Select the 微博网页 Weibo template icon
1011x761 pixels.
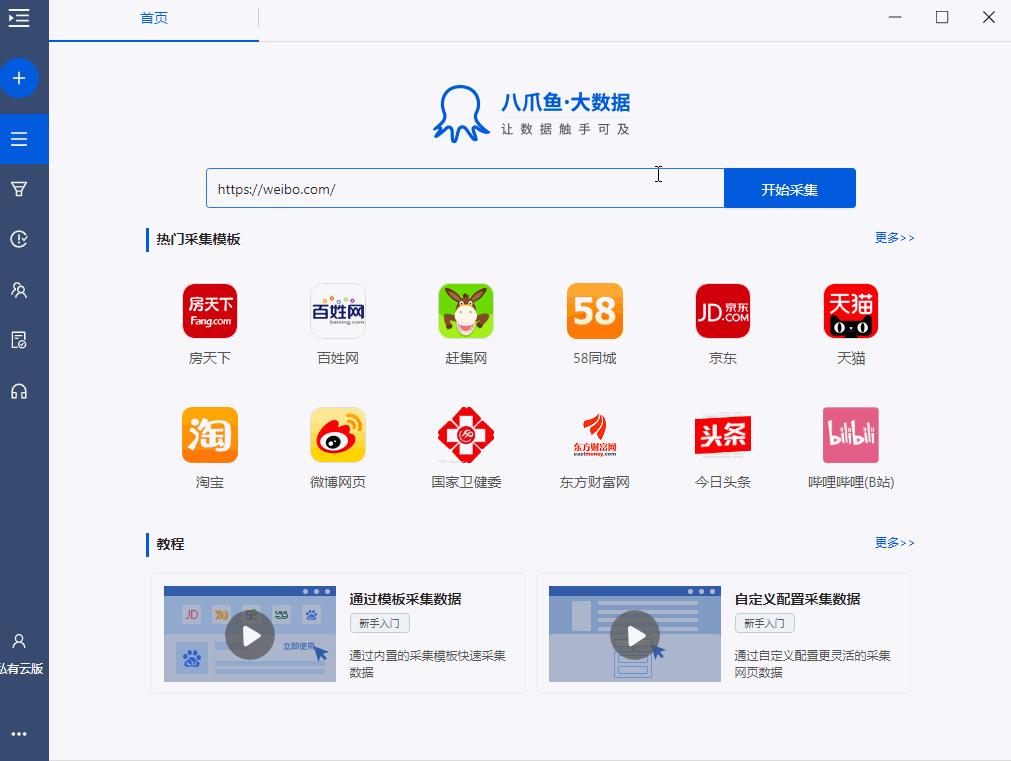click(x=338, y=435)
